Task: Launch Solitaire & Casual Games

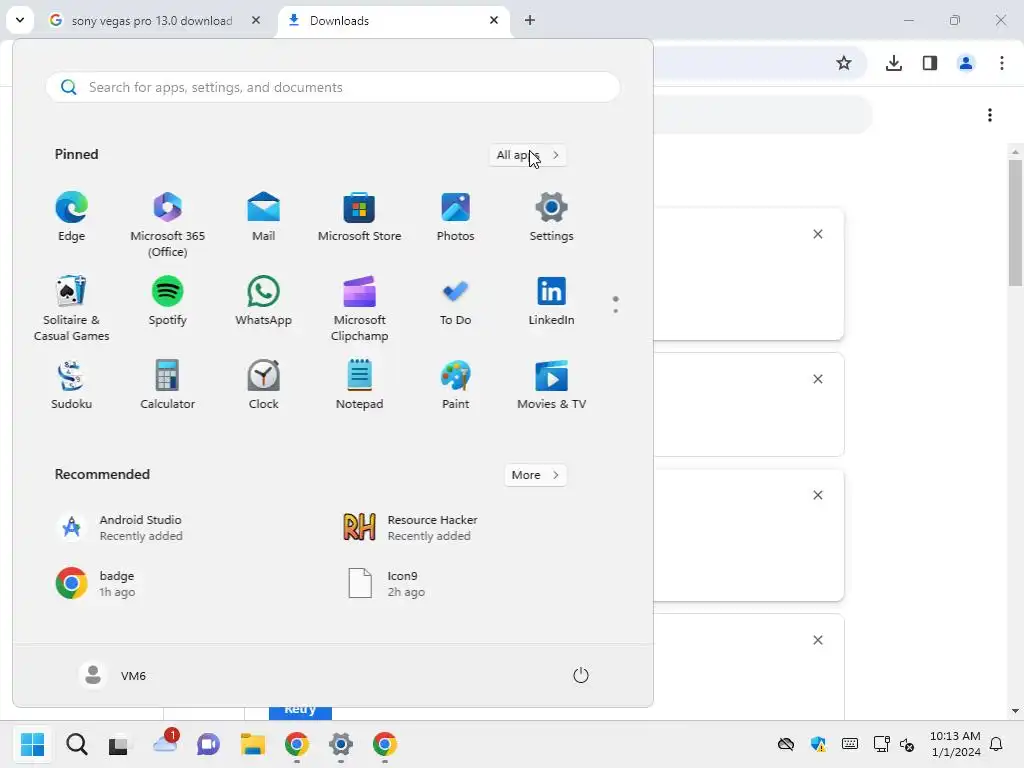Action: coord(71,308)
